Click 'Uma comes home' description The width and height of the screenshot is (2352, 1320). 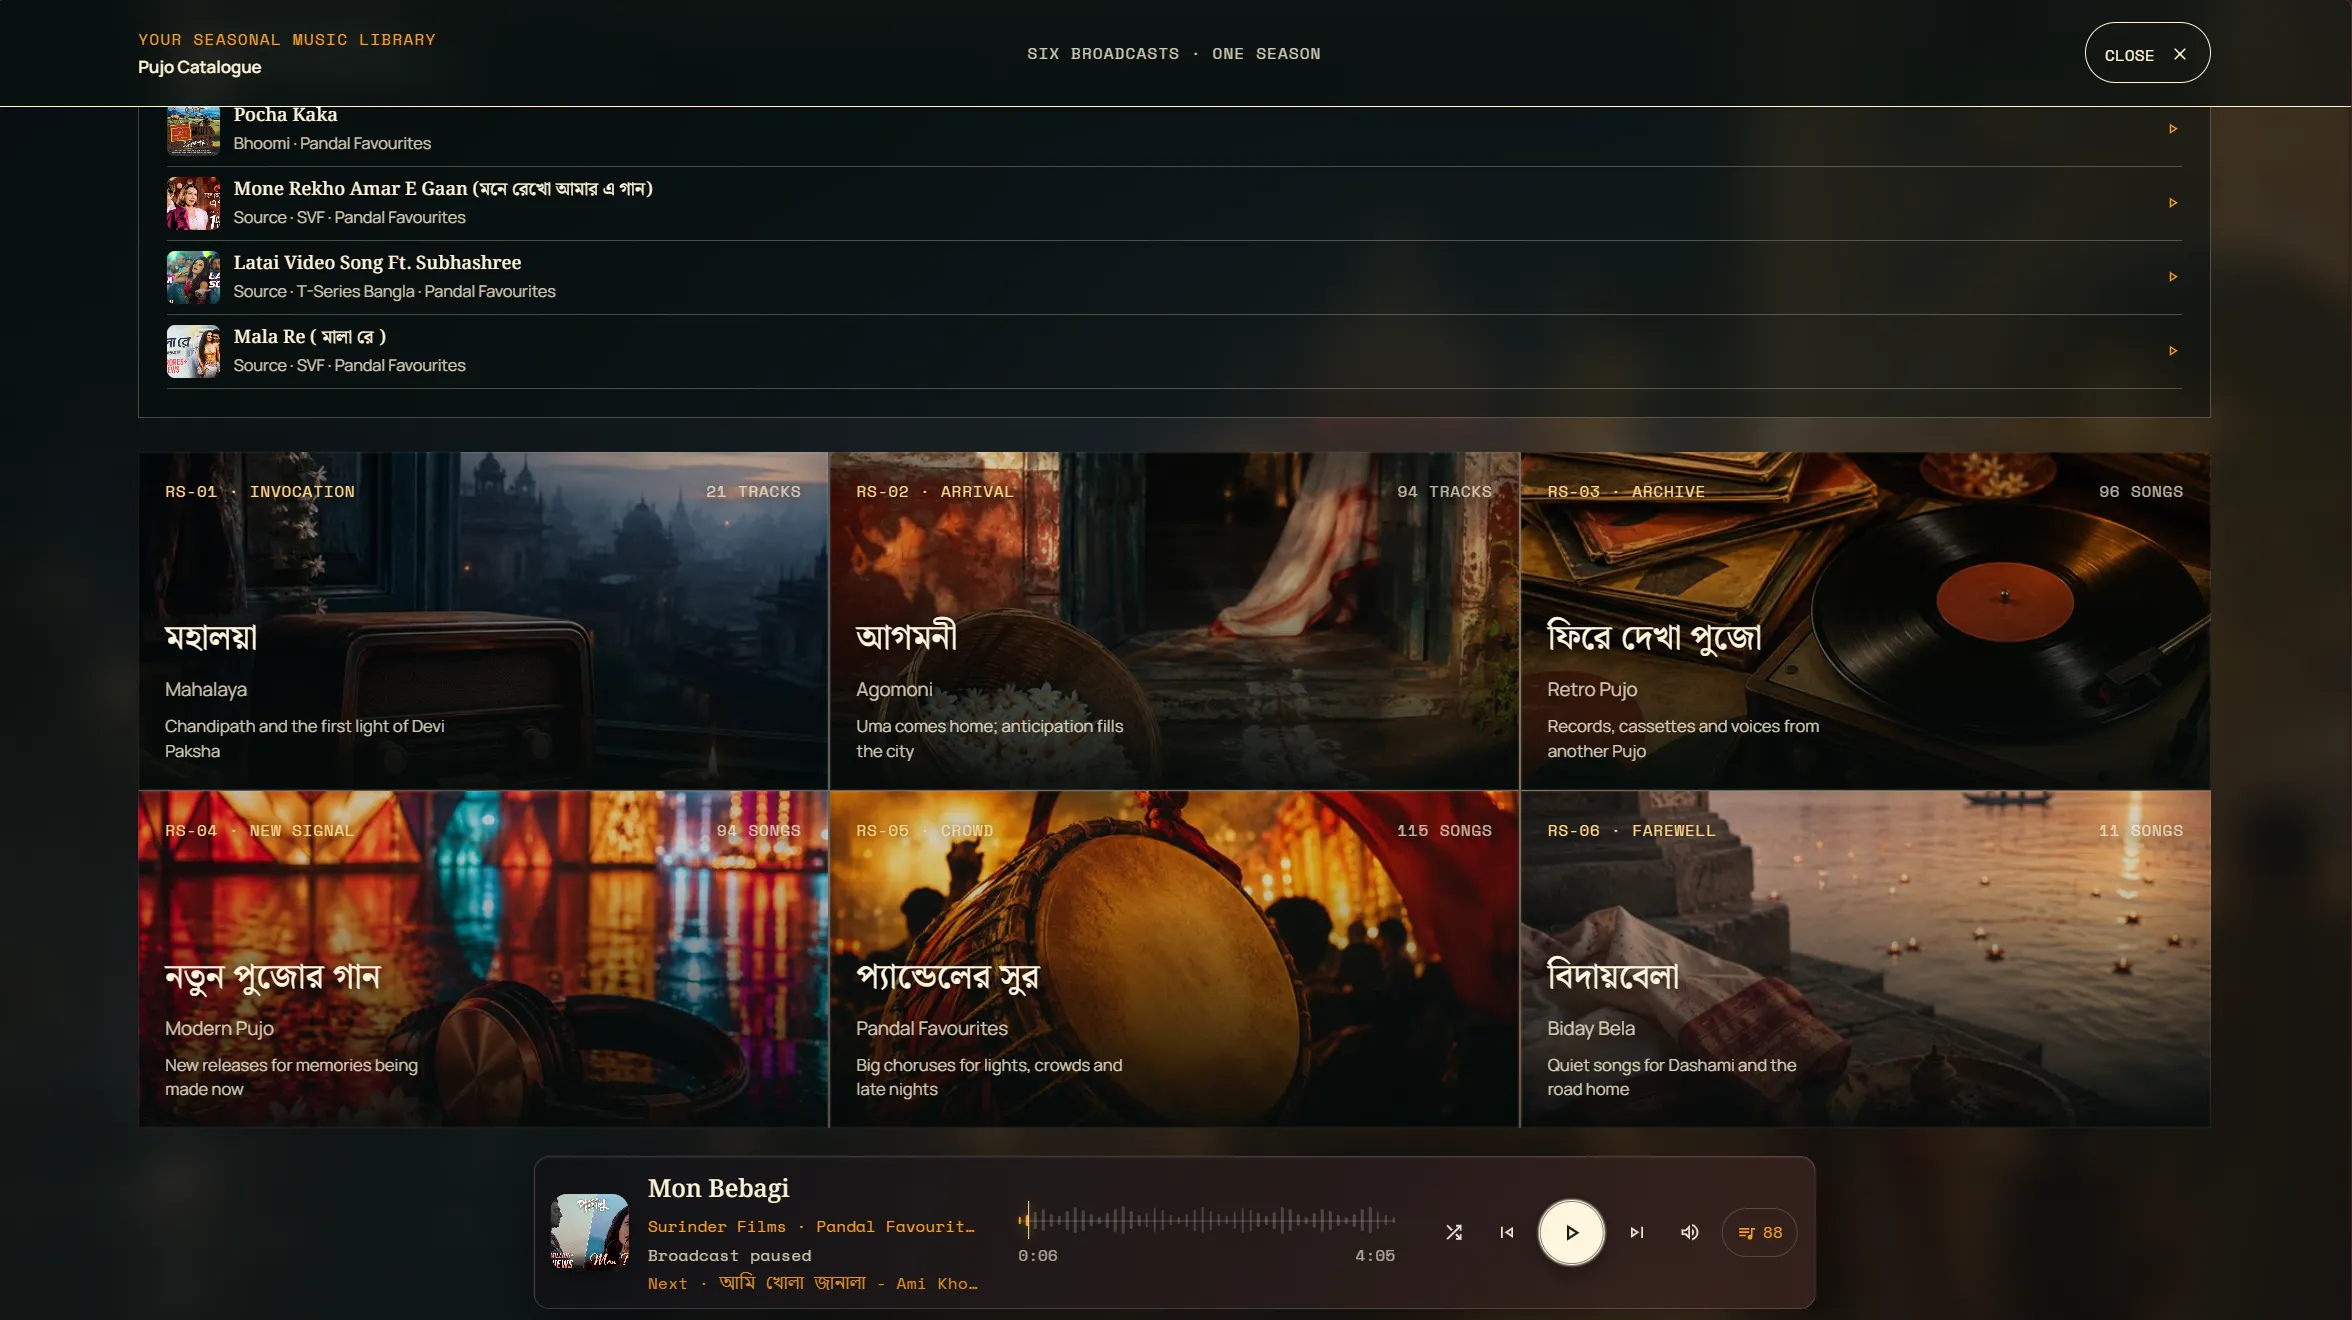[990, 739]
